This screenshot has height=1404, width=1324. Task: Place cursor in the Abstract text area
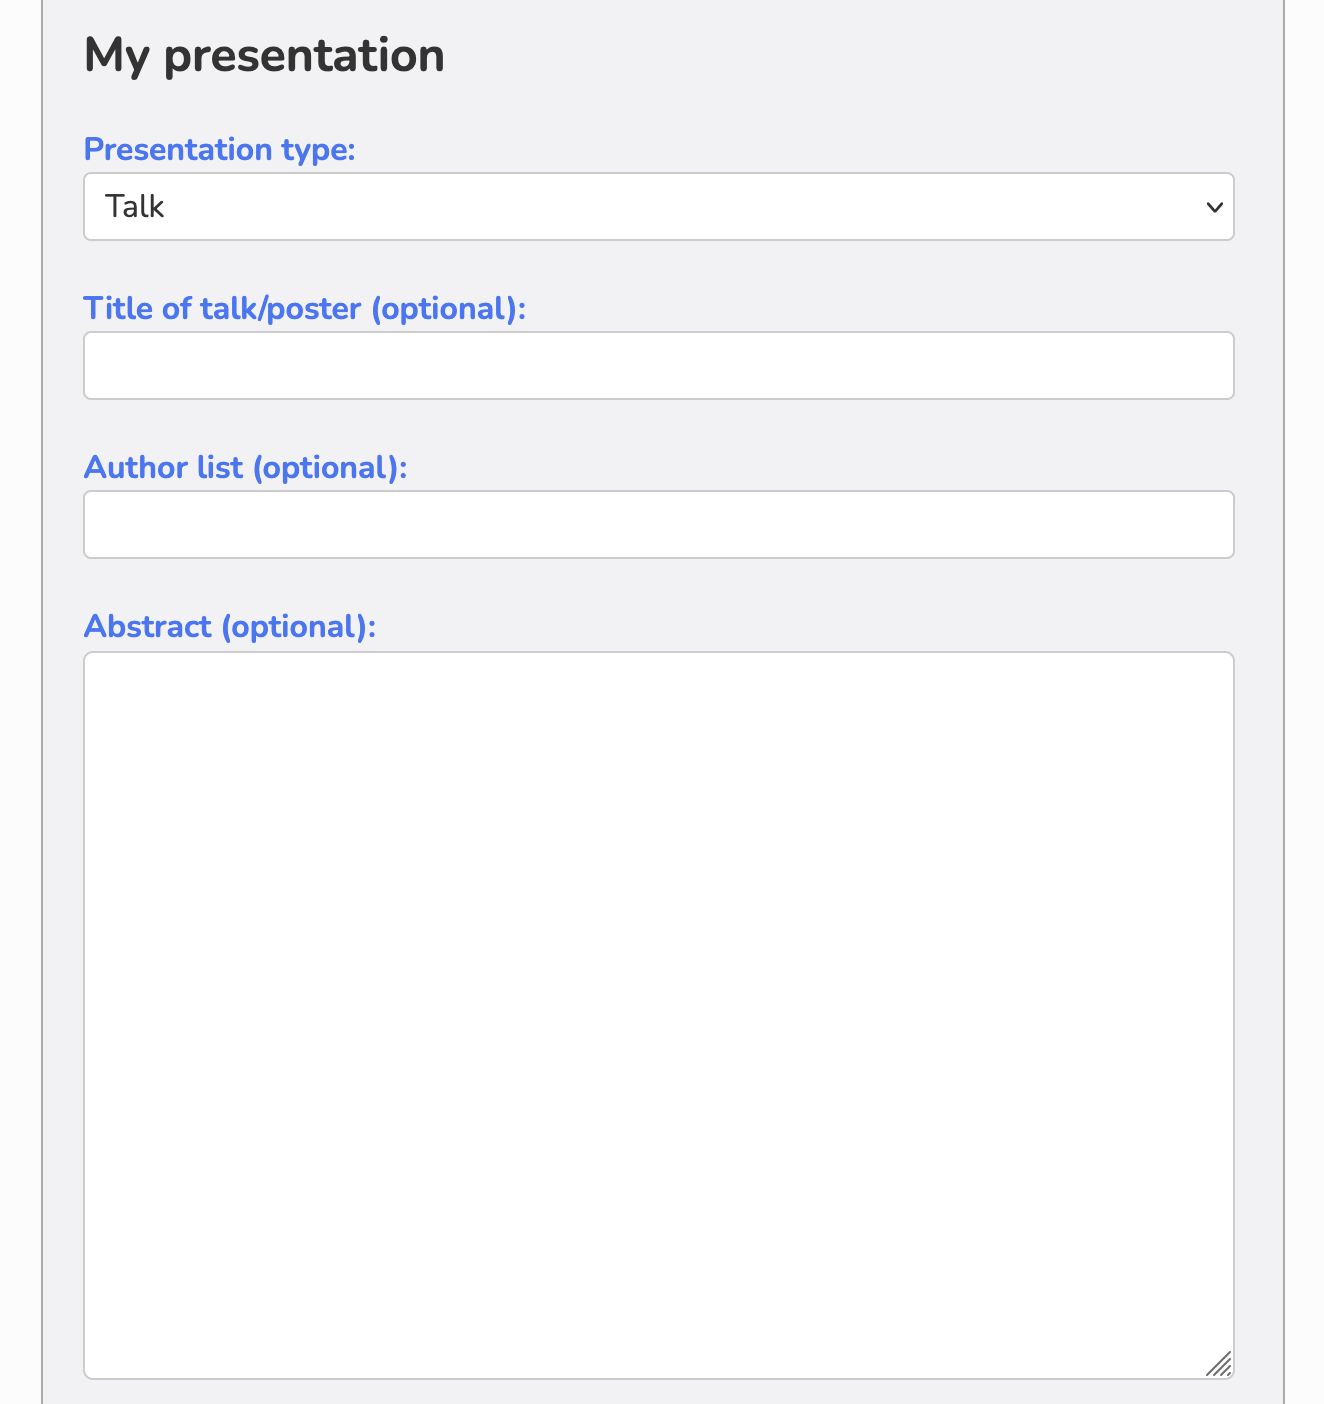coord(659,1016)
